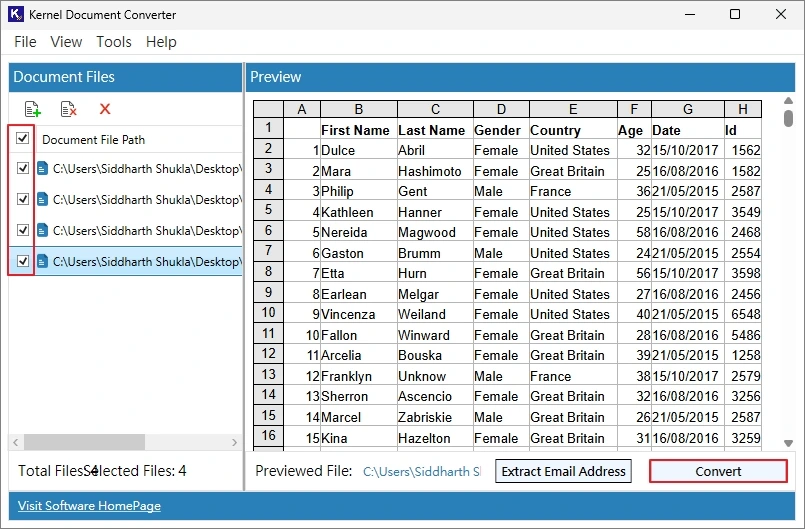This screenshot has width=805, height=529.
Task: Click the Remove selected file icon
Action: coord(68,109)
